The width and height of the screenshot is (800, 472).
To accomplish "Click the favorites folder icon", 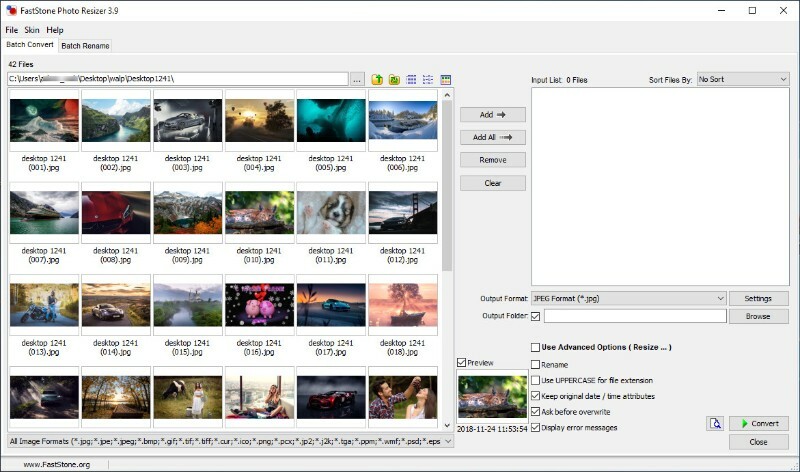I will [x=394, y=79].
